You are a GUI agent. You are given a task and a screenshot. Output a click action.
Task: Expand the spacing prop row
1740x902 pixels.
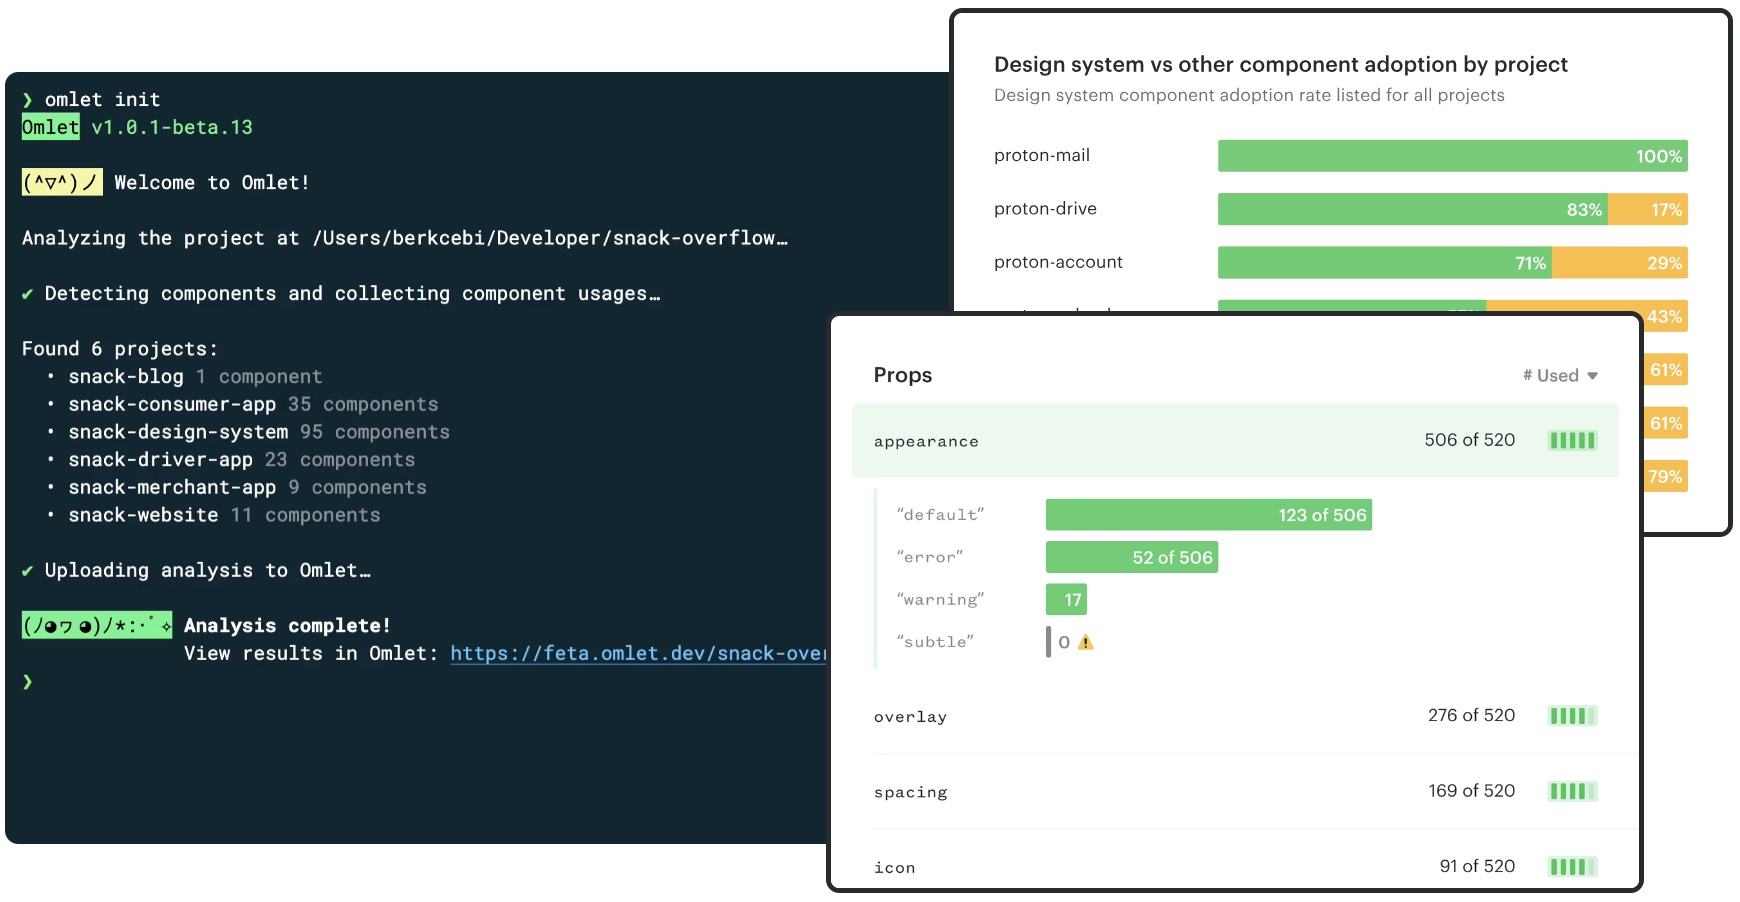click(1234, 792)
